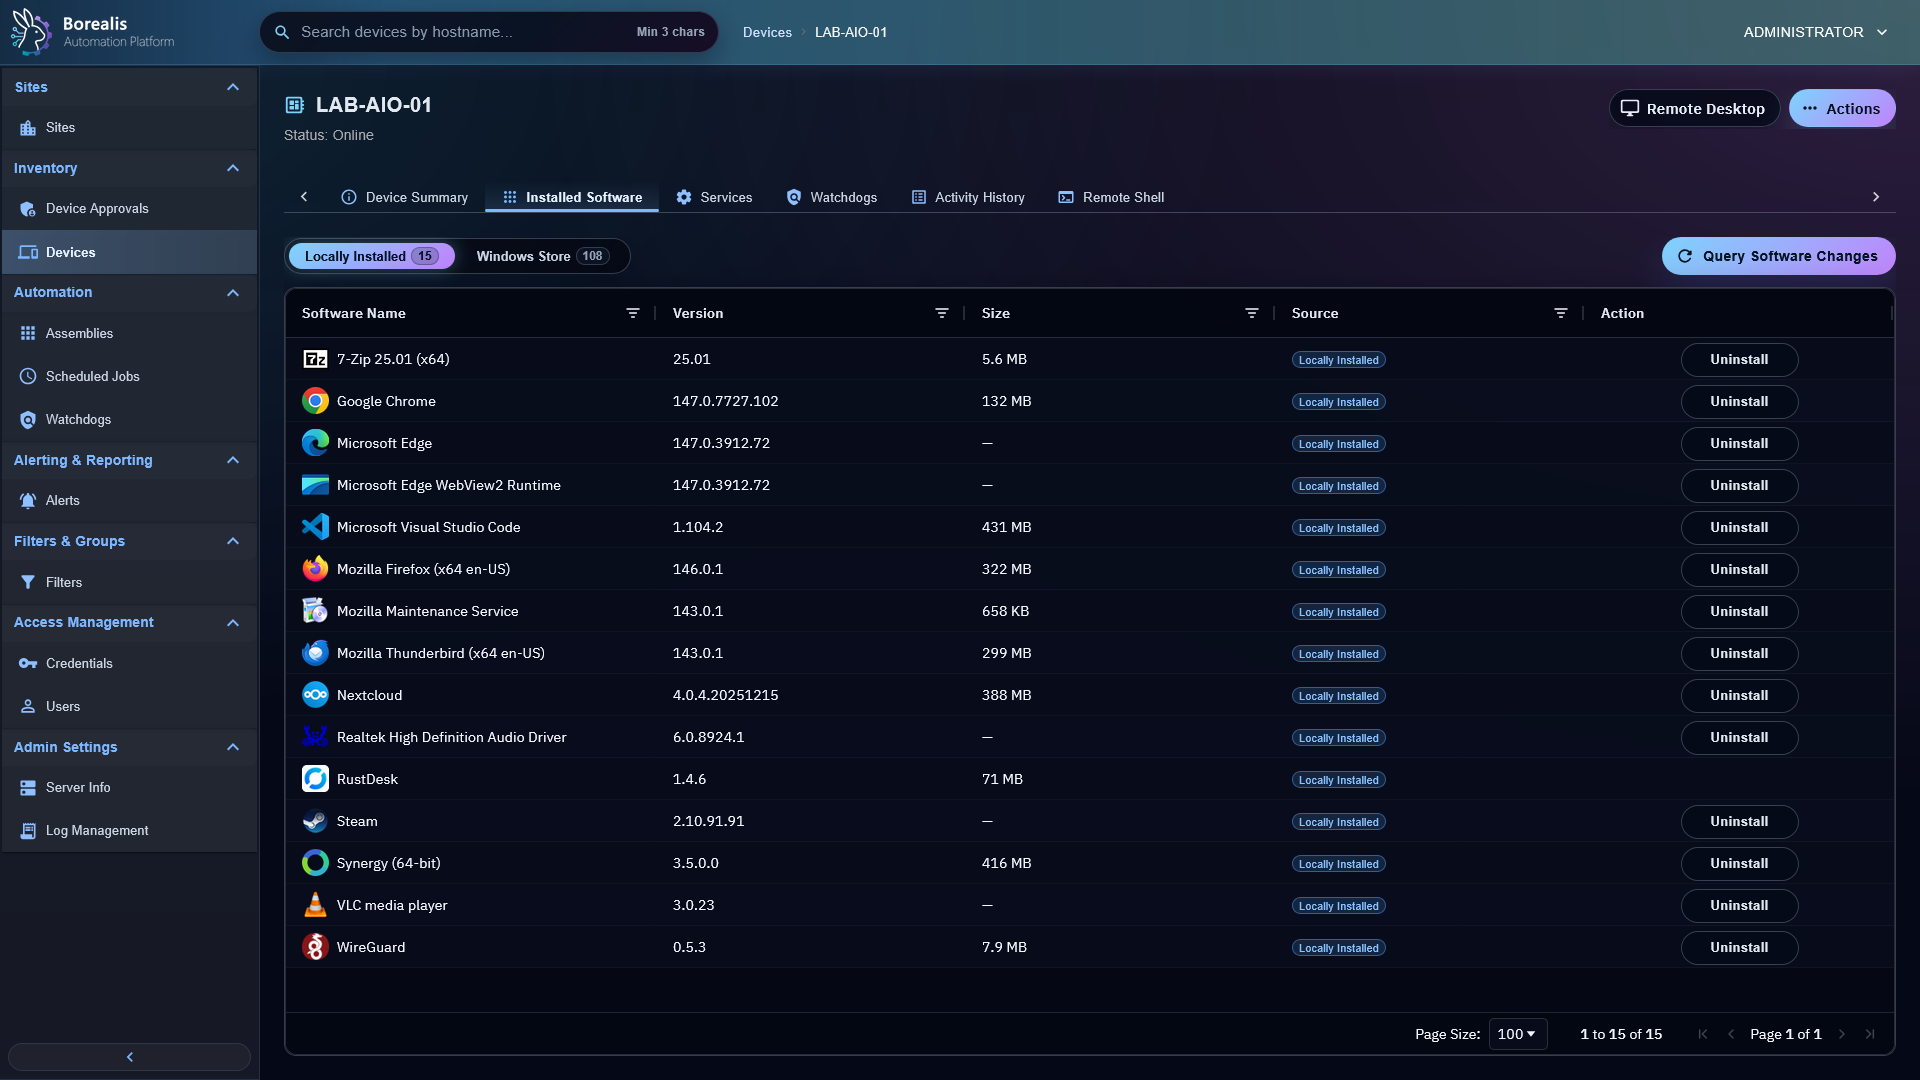This screenshot has height=1080, width=1920.
Task: Click the Locally Installed badge for RustDesk
Action: (x=1338, y=780)
